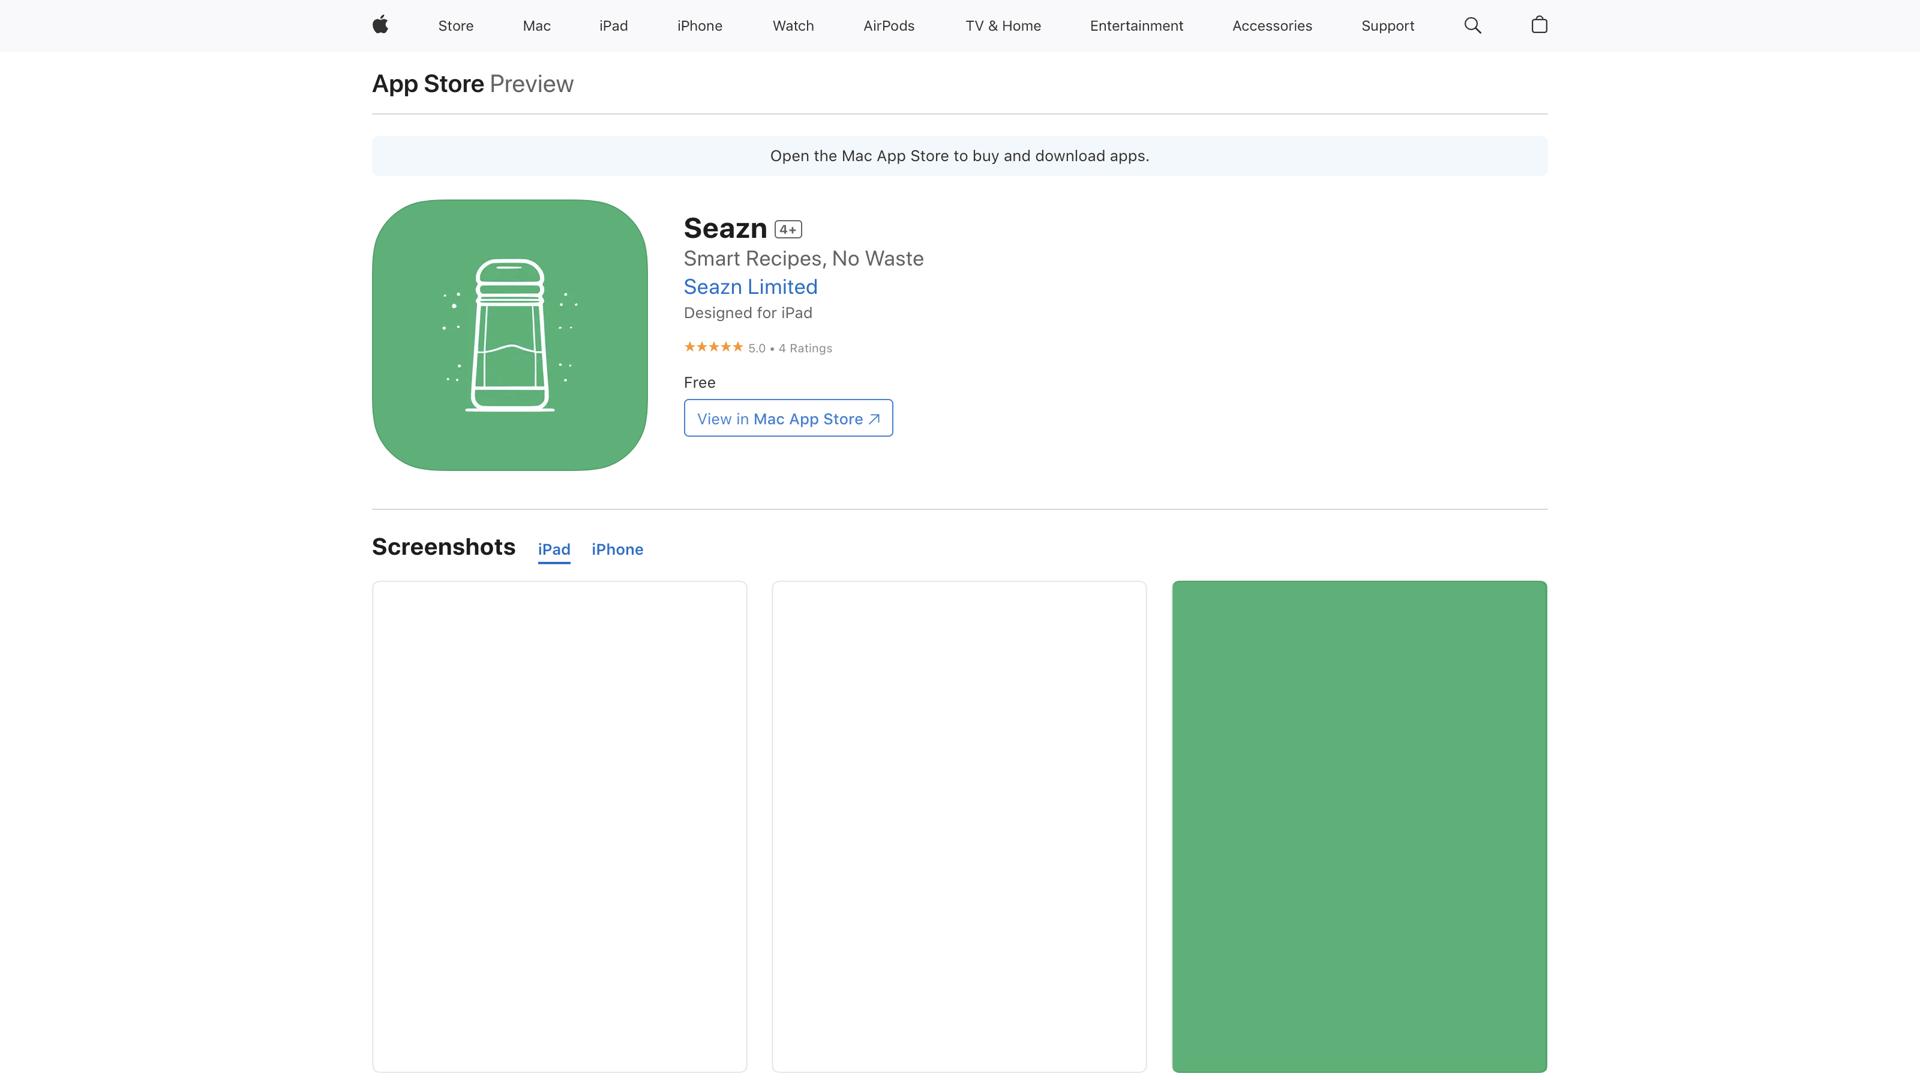Click View in Mac App Store button
1920x1080 pixels.
point(788,418)
